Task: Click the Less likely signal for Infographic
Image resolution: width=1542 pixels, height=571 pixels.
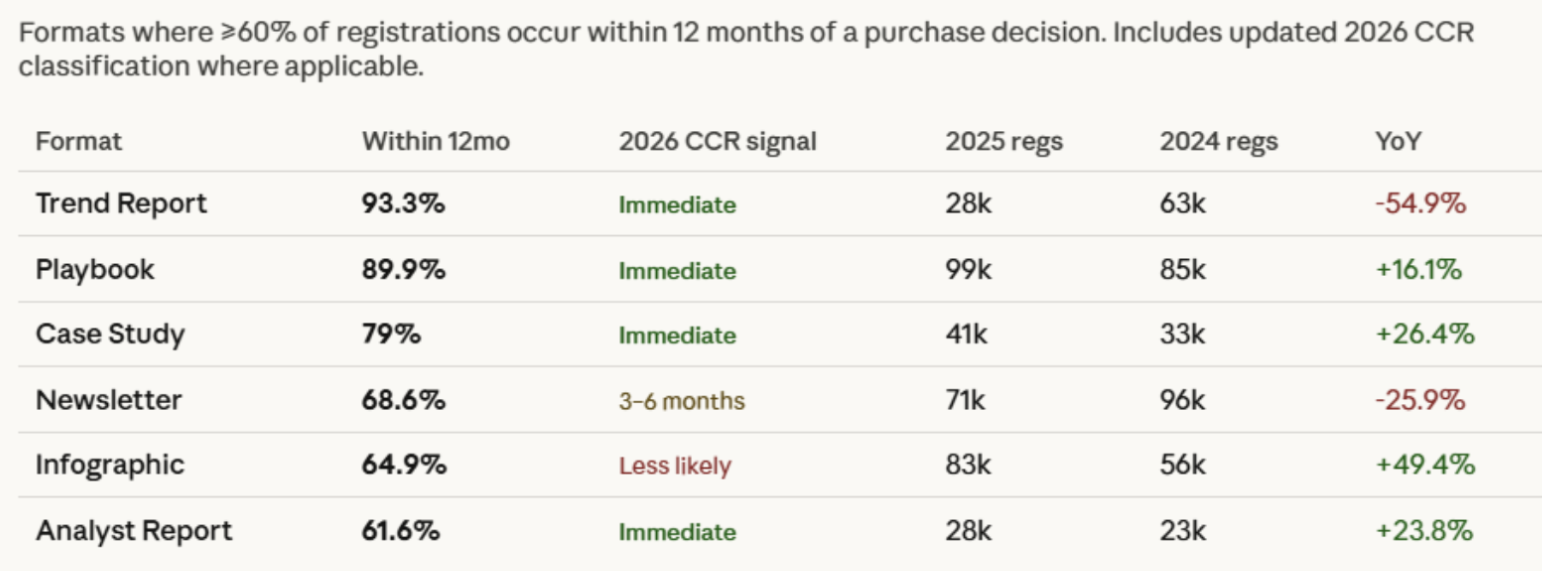Action: click(x=675, y=466)
